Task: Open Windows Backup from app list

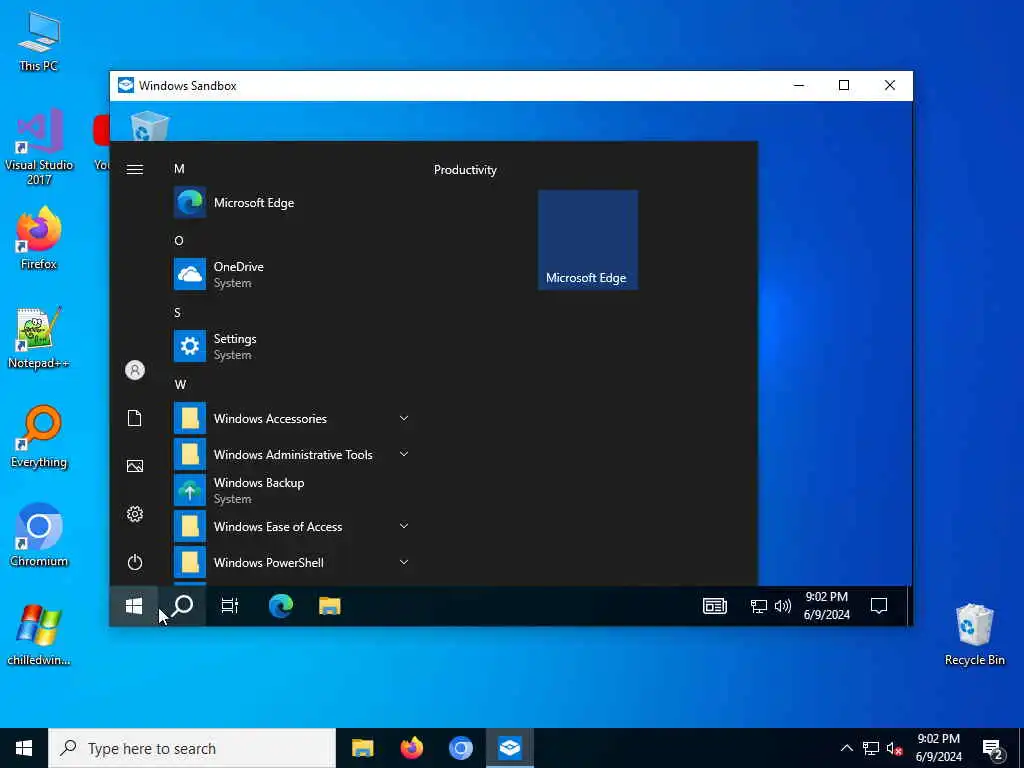Action: coord(294,490)
